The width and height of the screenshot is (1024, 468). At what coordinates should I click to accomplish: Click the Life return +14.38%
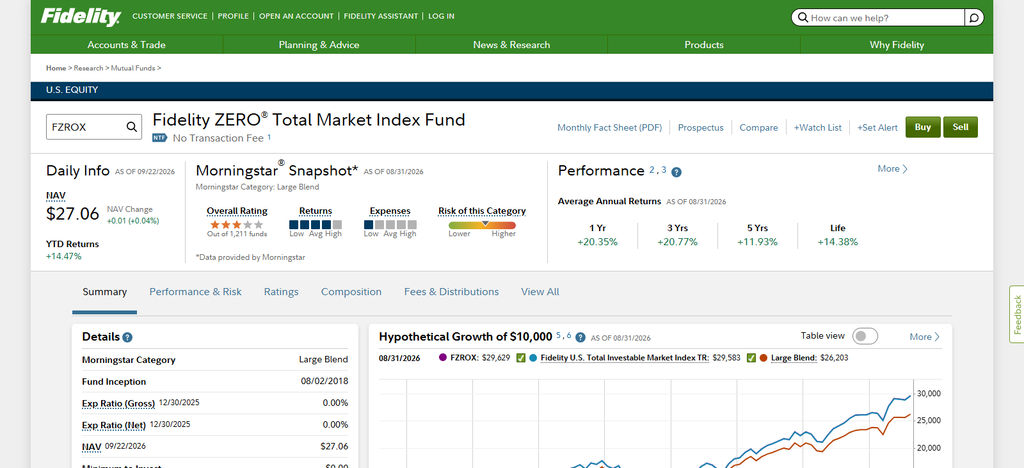[837, 242]
